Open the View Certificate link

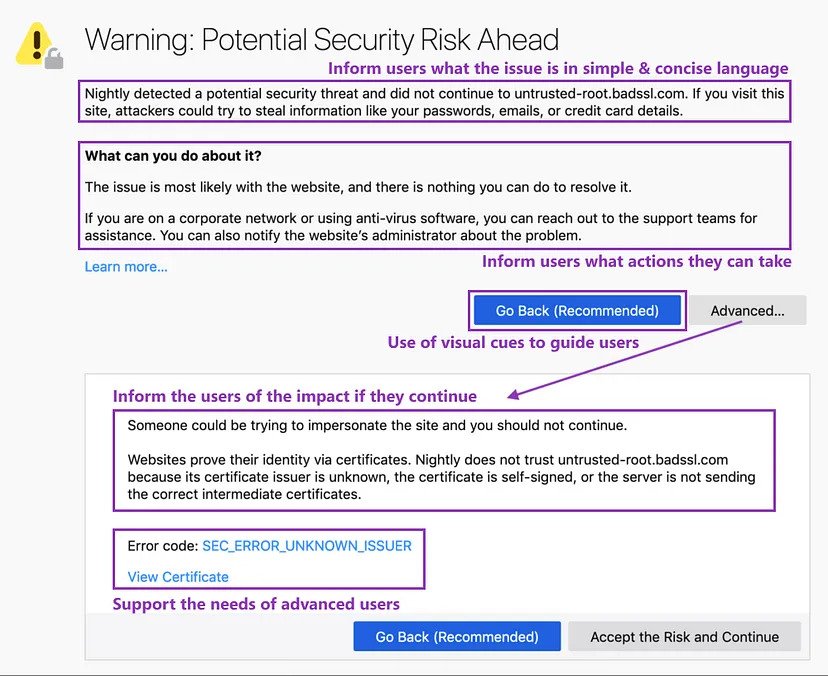(178, 577)
